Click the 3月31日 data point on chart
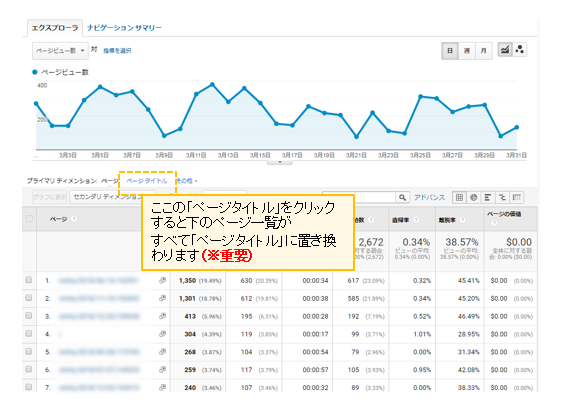This screenshot has width=562, height=409. click(x=517, y=127)
